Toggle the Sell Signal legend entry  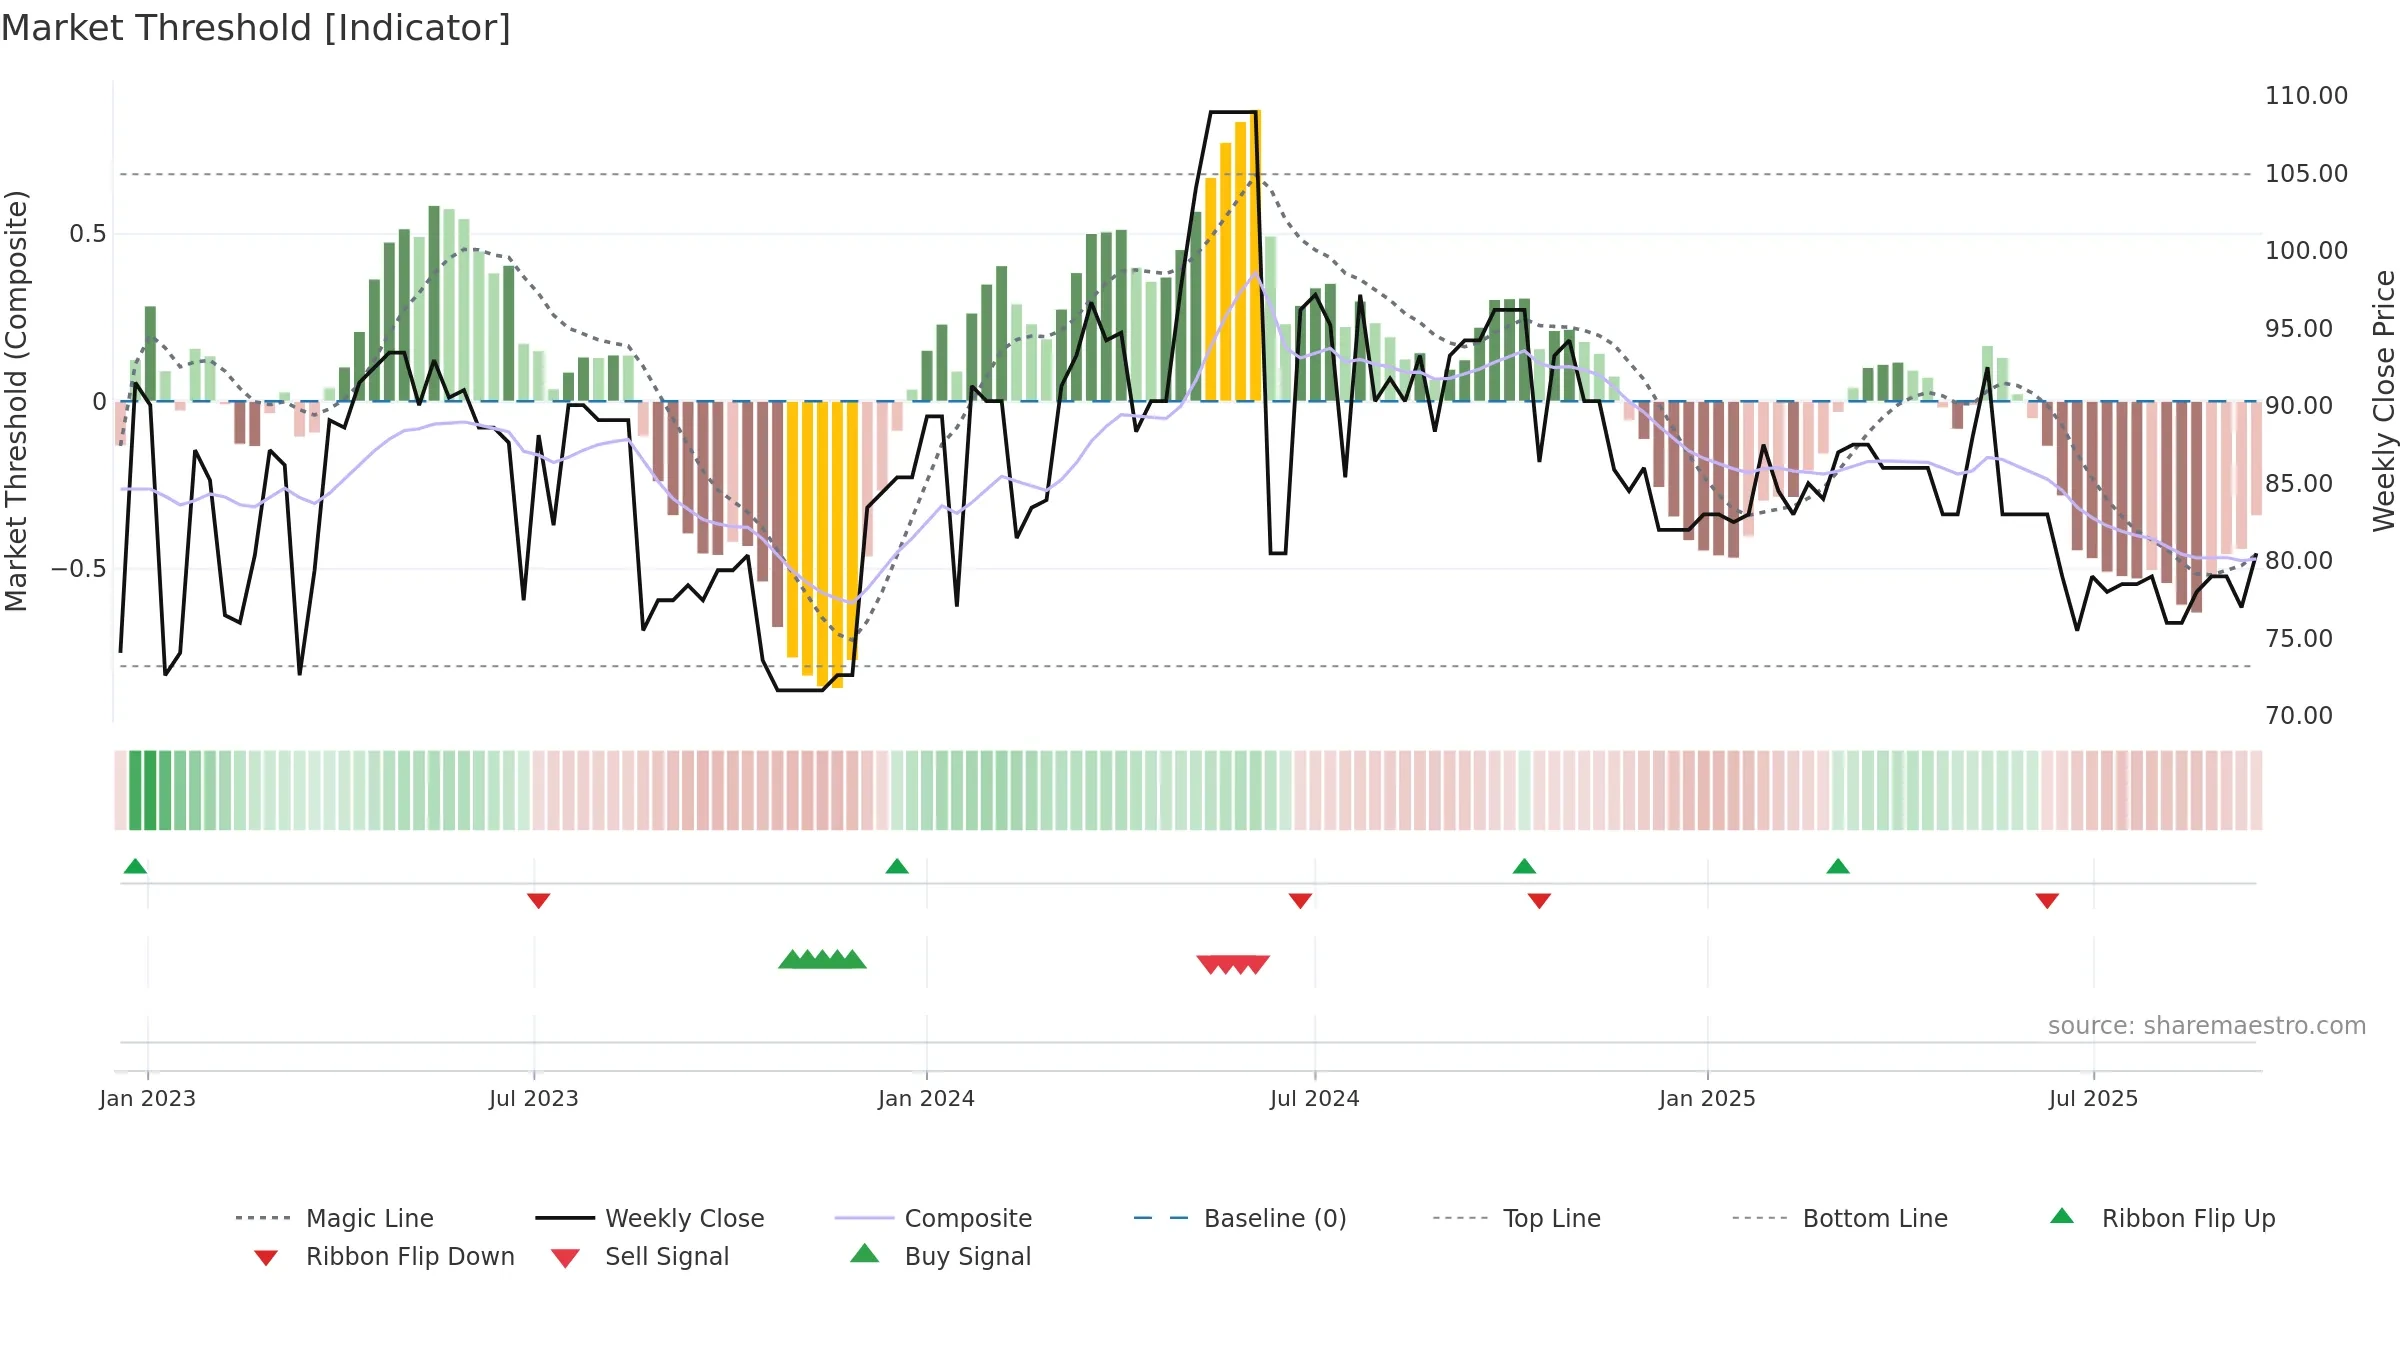pos(640,1256)
